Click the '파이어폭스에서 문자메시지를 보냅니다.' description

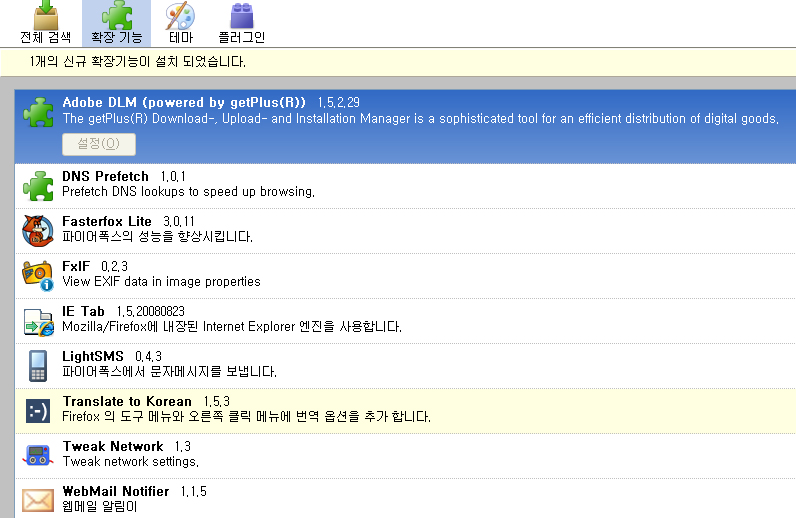tap(170, 372)
